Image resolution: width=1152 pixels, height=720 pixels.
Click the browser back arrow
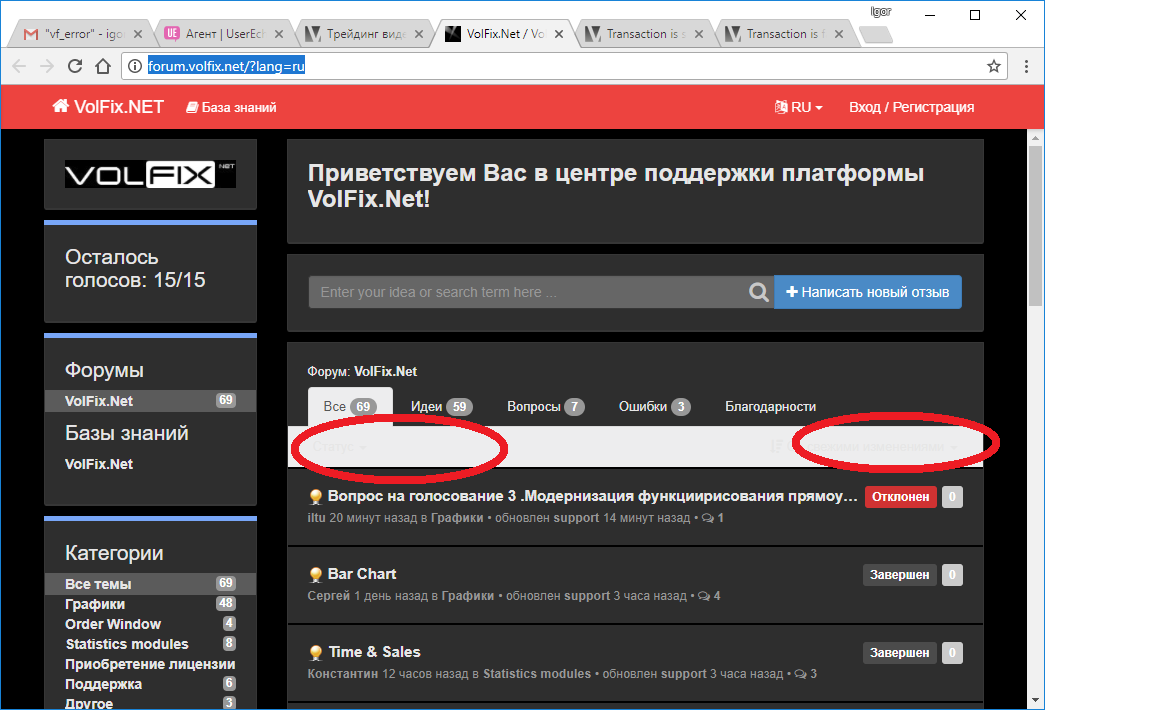tap(19, 66)
